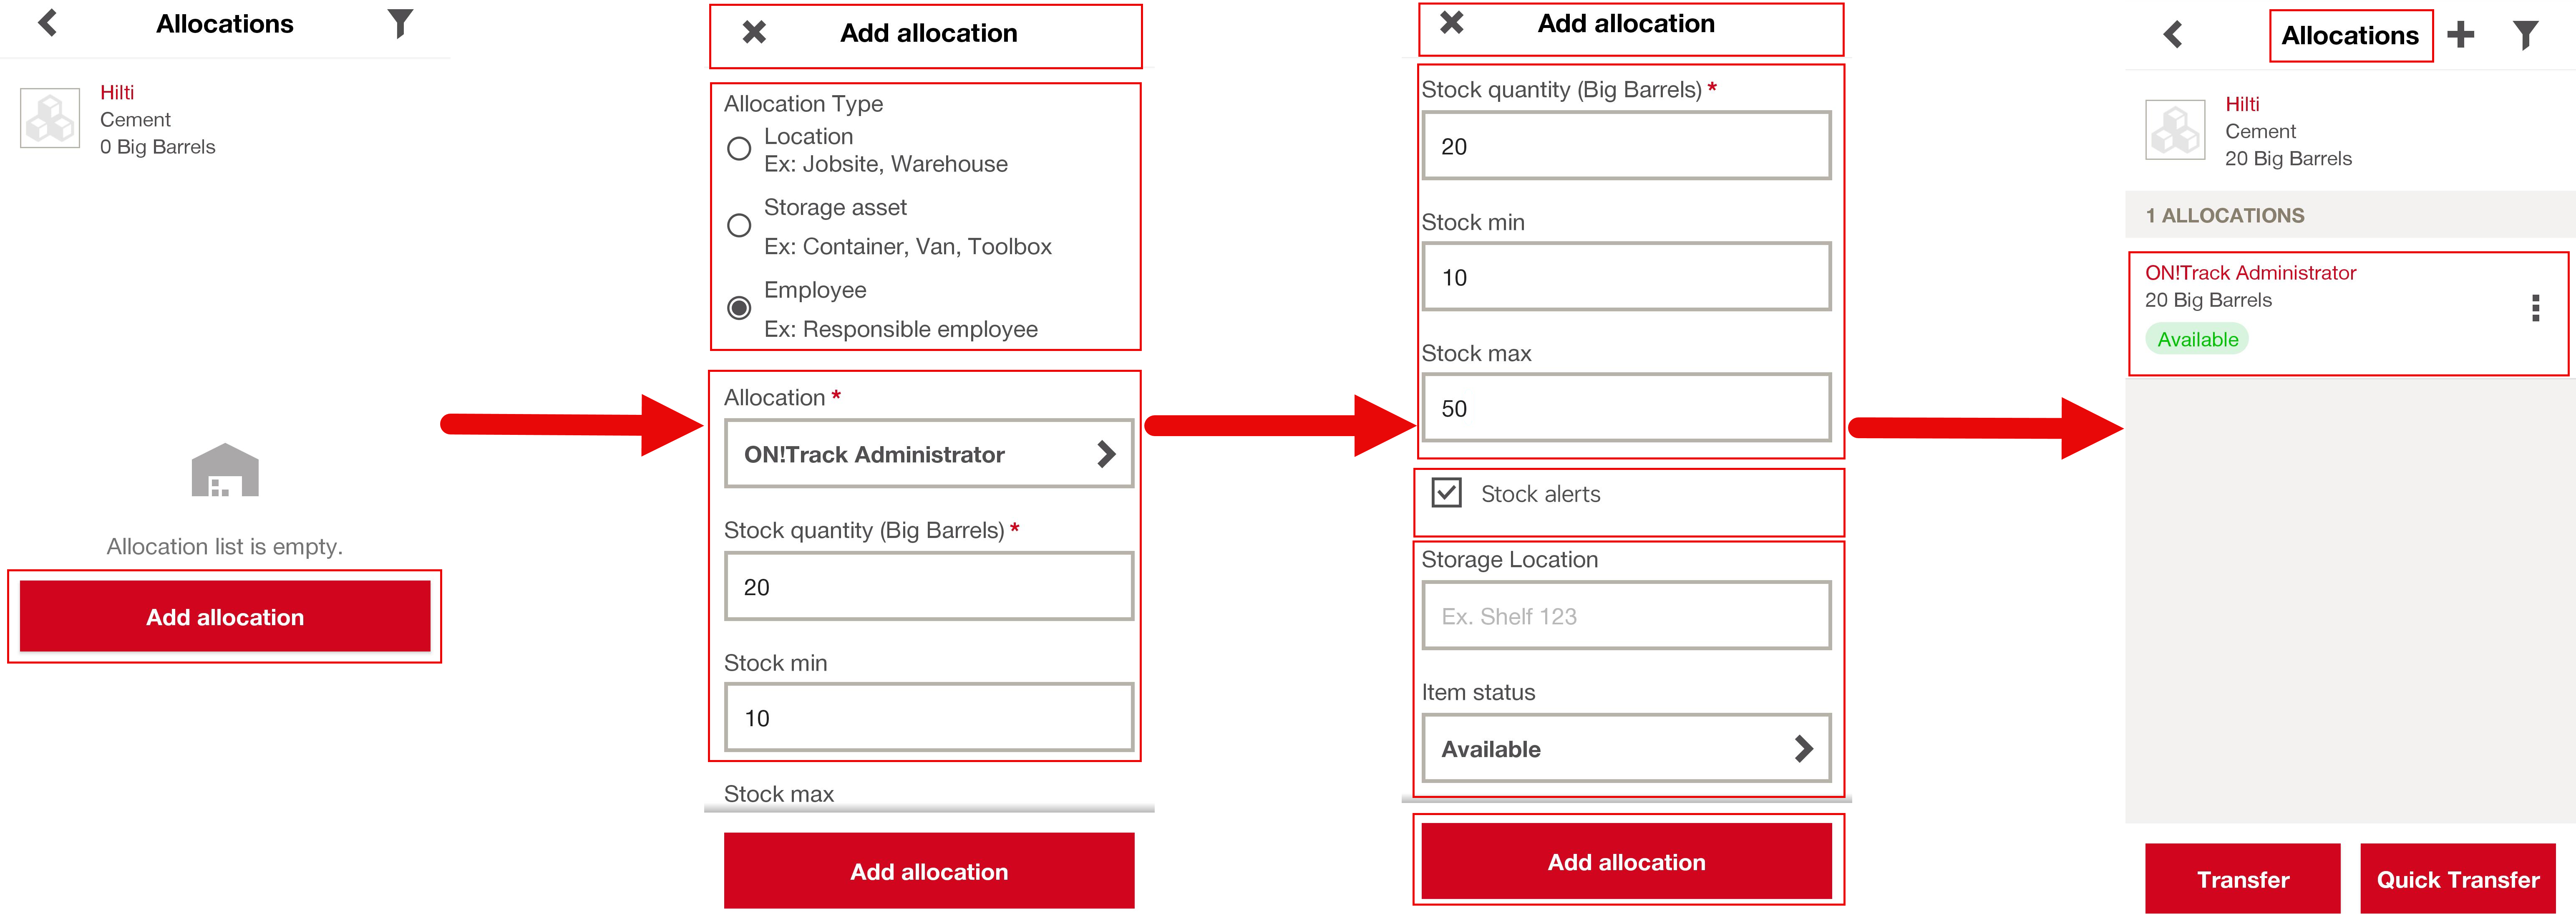Click the Stock max field containing 50
This screenshot has width=2576, height=919.
tap(1626, 408)
